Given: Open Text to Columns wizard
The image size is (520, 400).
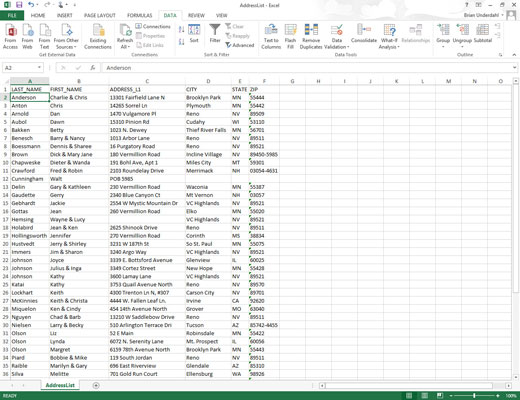Looking at the screenshot, I should pyautogui.click(x=271, y=36).
